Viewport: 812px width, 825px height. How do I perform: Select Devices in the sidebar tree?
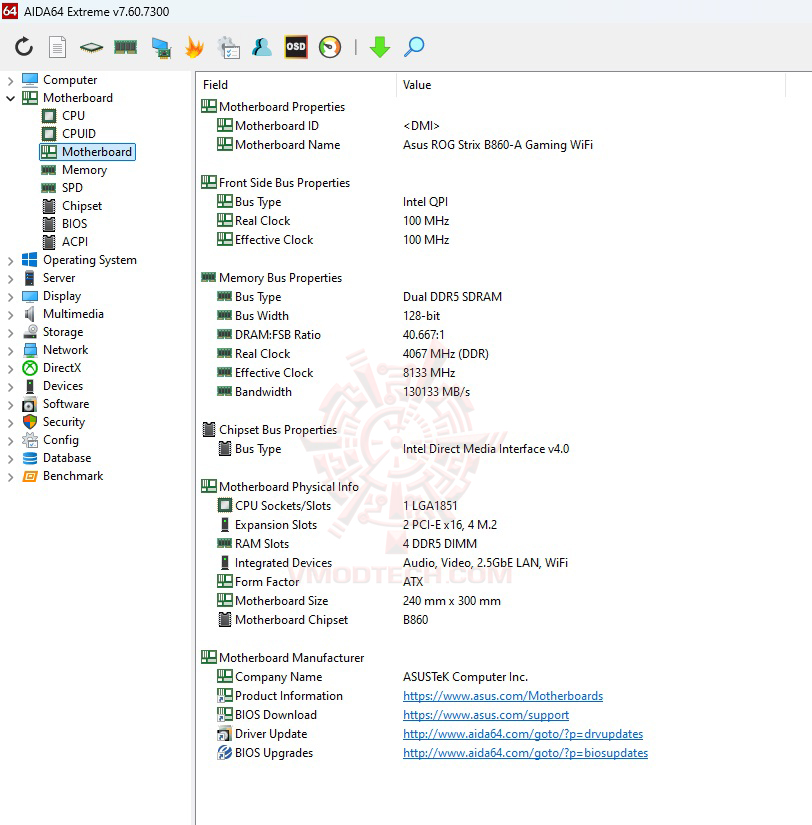63,386
